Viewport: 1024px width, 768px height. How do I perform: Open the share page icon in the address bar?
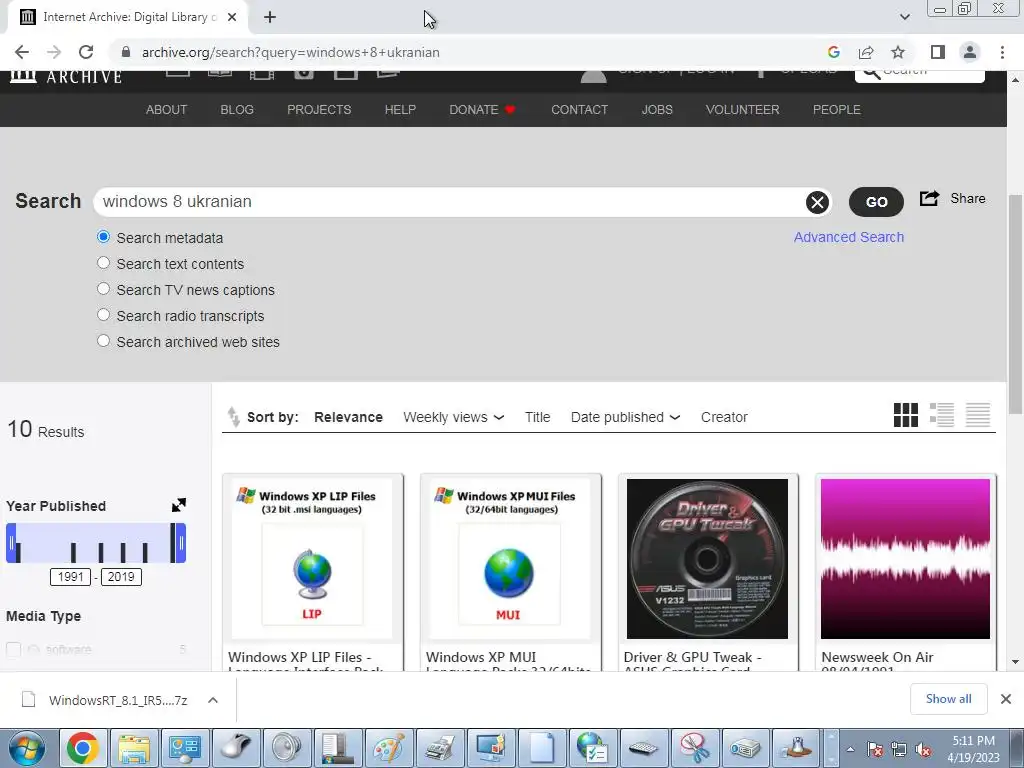pyautogui.click(x=866, y=52)
